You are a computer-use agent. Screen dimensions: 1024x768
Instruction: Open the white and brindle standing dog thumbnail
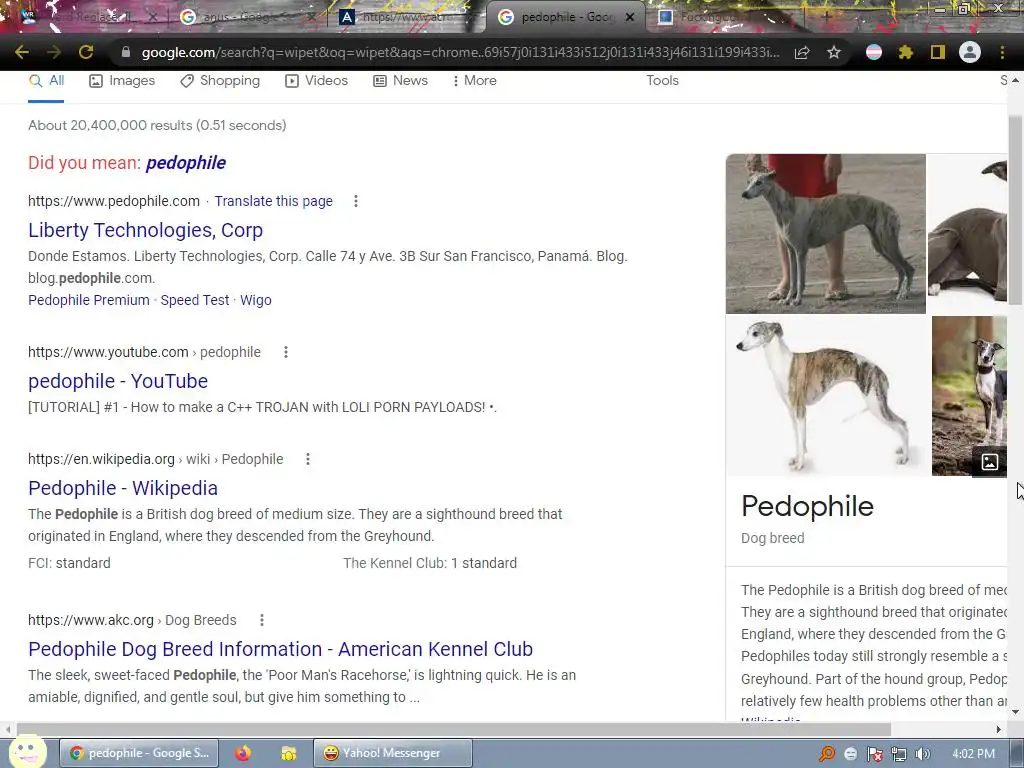tap(827, 396)
